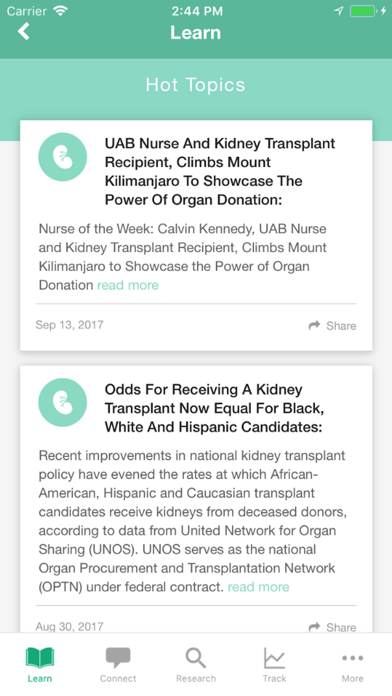
Task: Open read more on UNOS article
Action: (x=258, y=587)
